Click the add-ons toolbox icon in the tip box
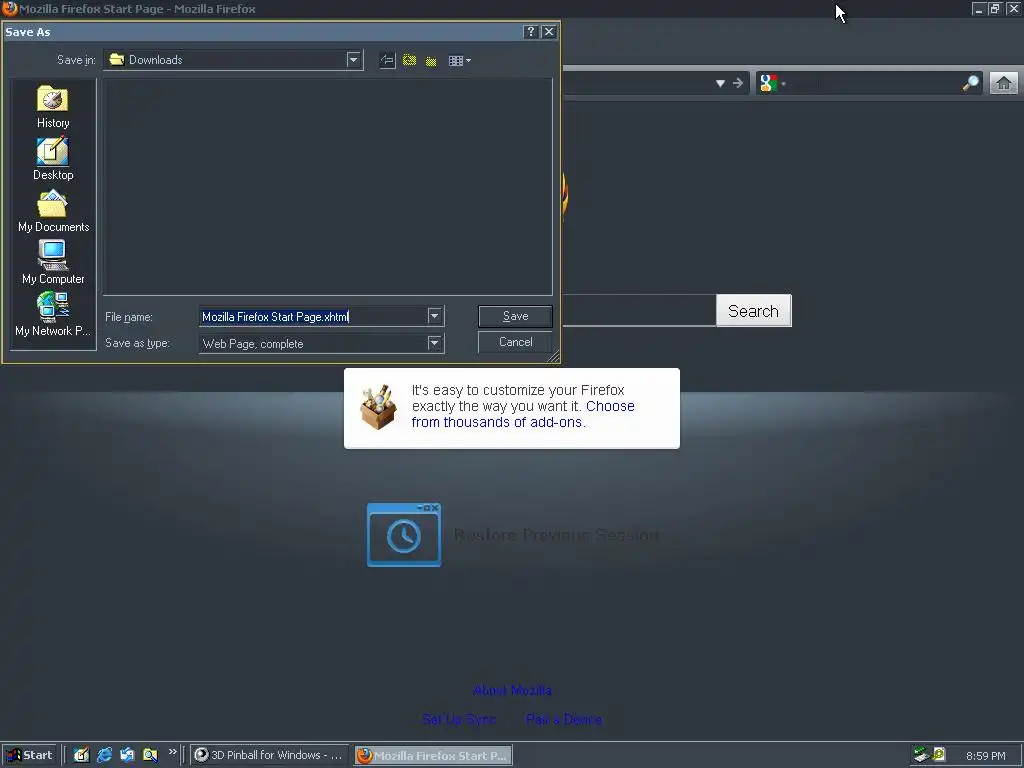 pos(378,408)
